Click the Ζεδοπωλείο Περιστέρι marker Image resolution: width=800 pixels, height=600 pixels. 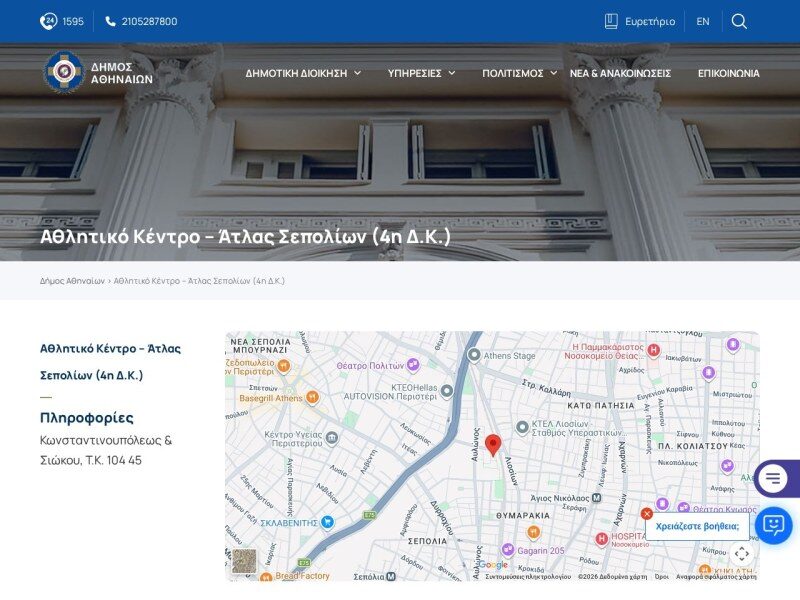point(284,365)
